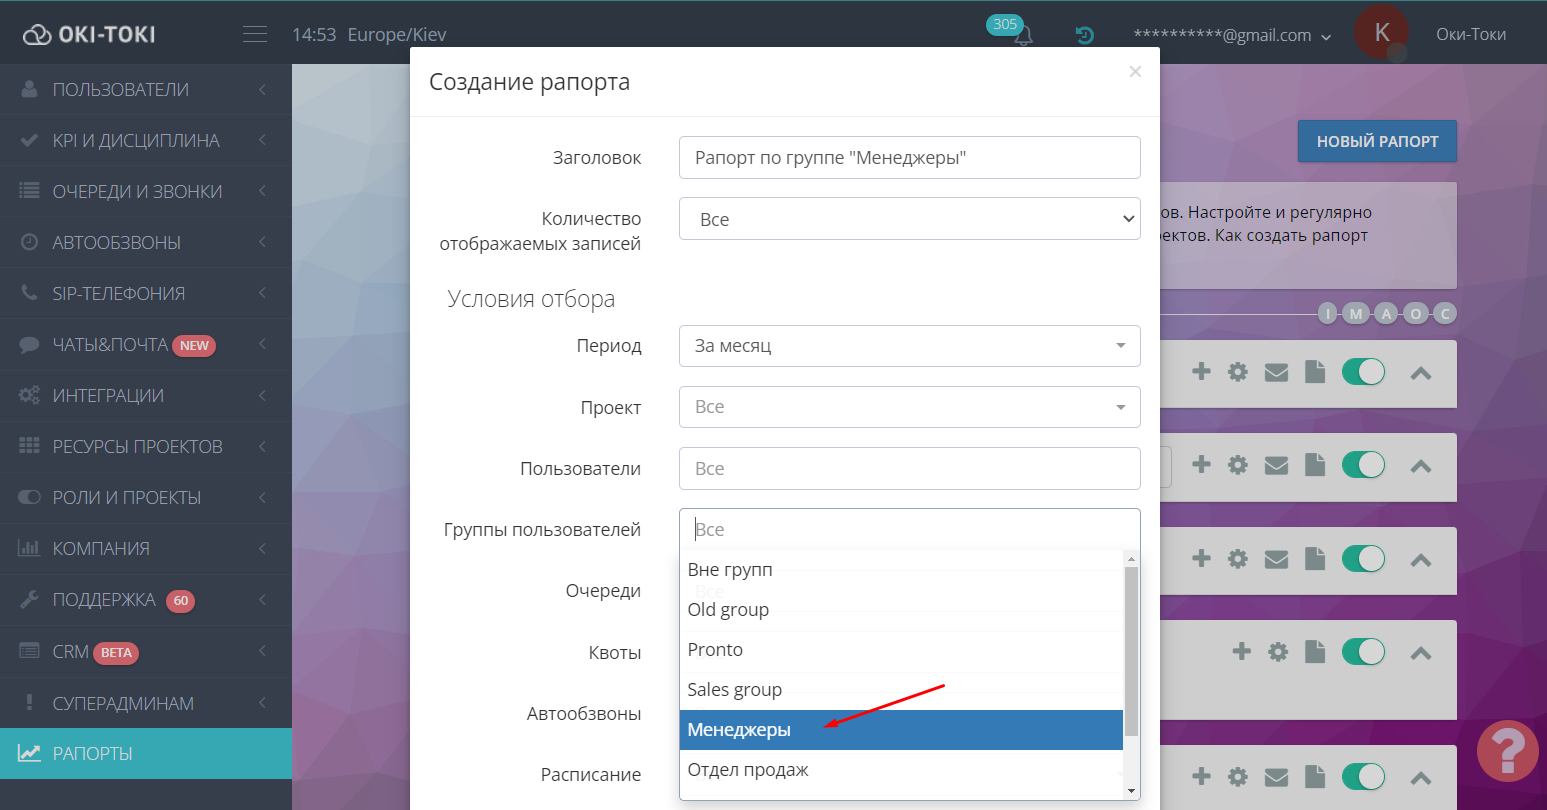Screen dimensions: 1547x810
Task: Go home via the OKI-TOKI logo
Action: 89,34
